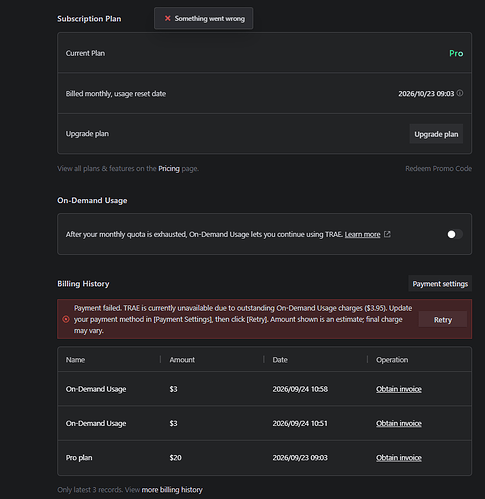The image size is (485, 499).
Task: Click the Pro plan name in billing table
Action: pos(79,458)
